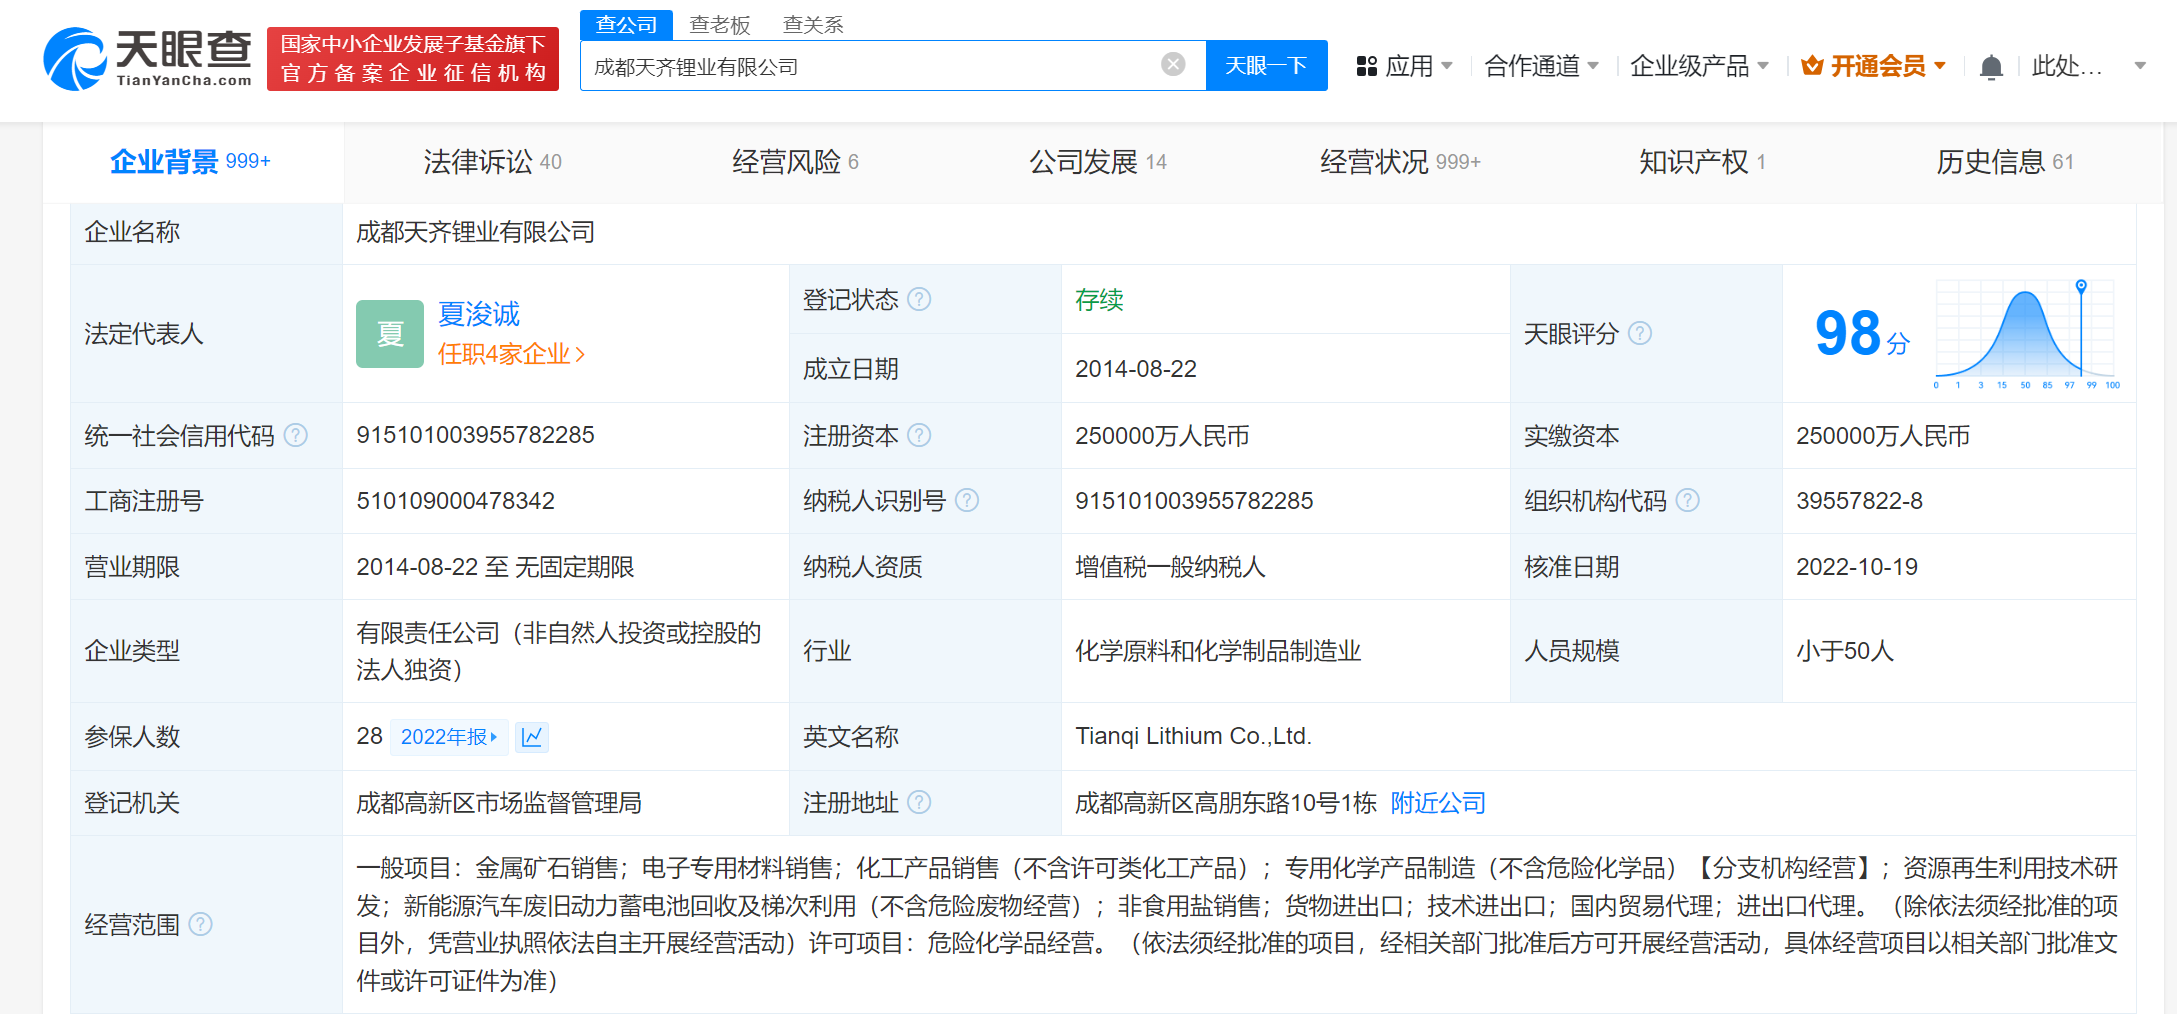Select 2022年报 year selector
The image size is (2177, 1014).
449,737
